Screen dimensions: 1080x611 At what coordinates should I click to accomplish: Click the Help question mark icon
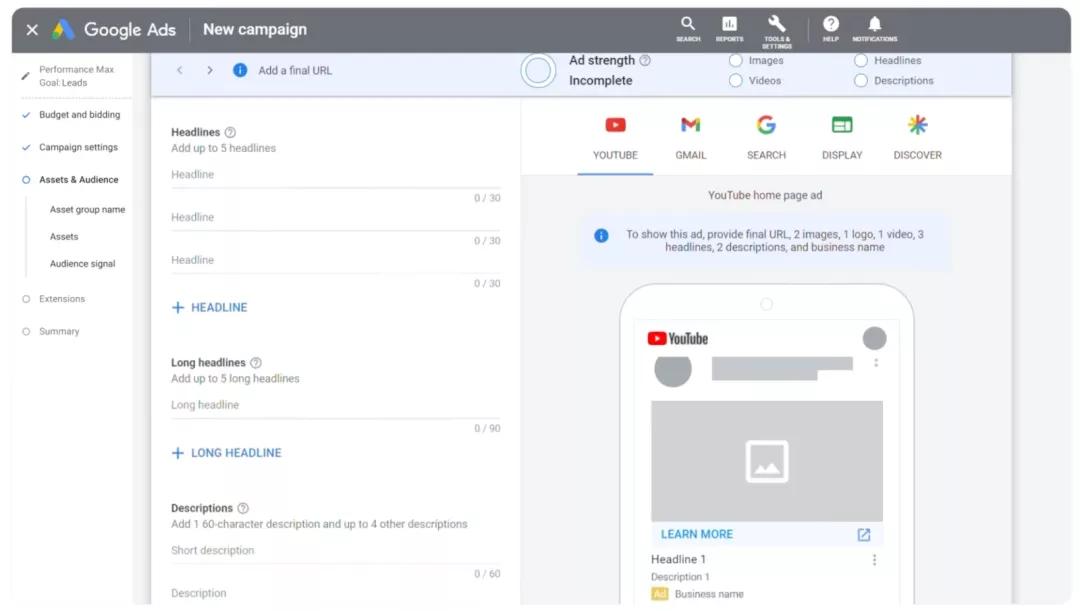point(831,29)
